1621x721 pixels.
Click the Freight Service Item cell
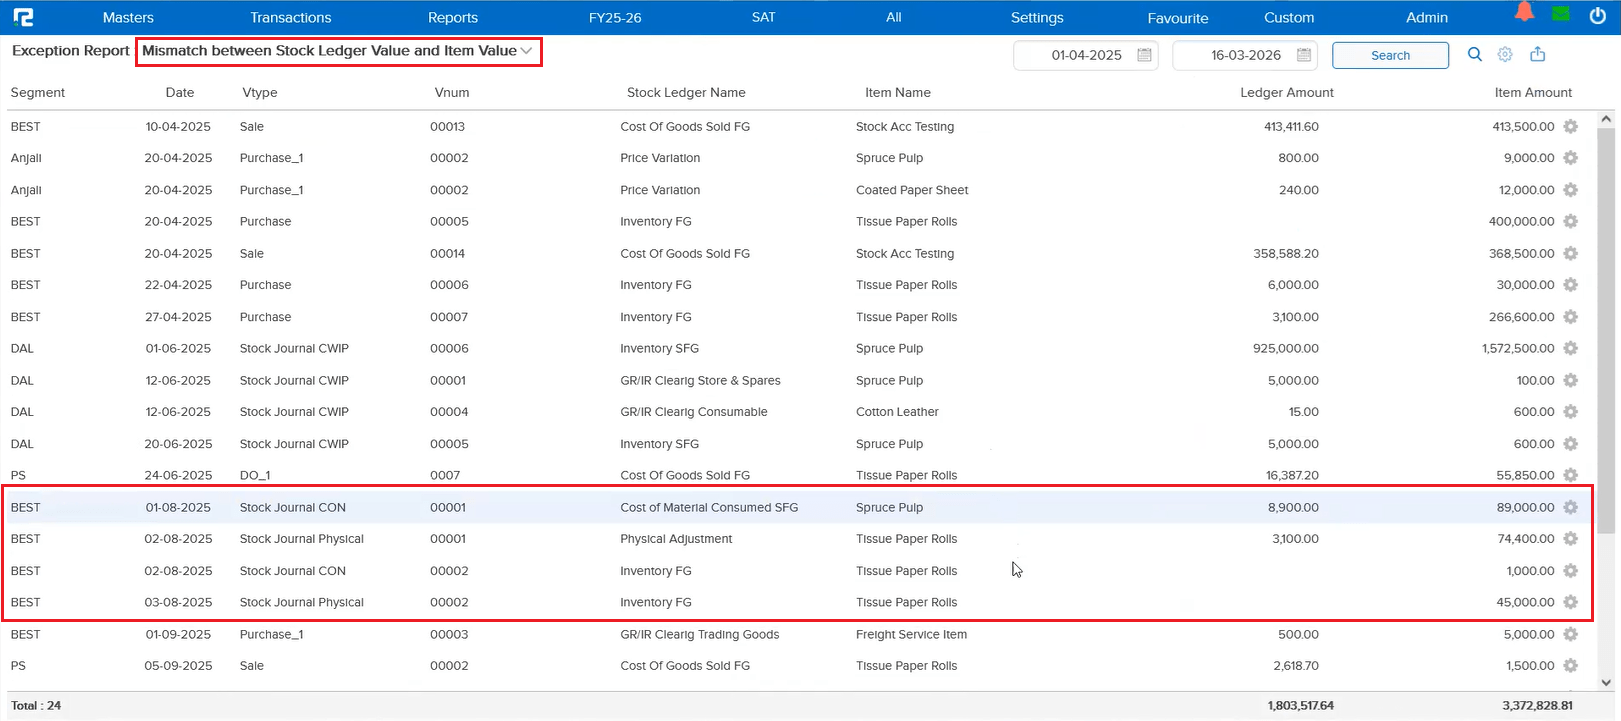click(911, 635)
